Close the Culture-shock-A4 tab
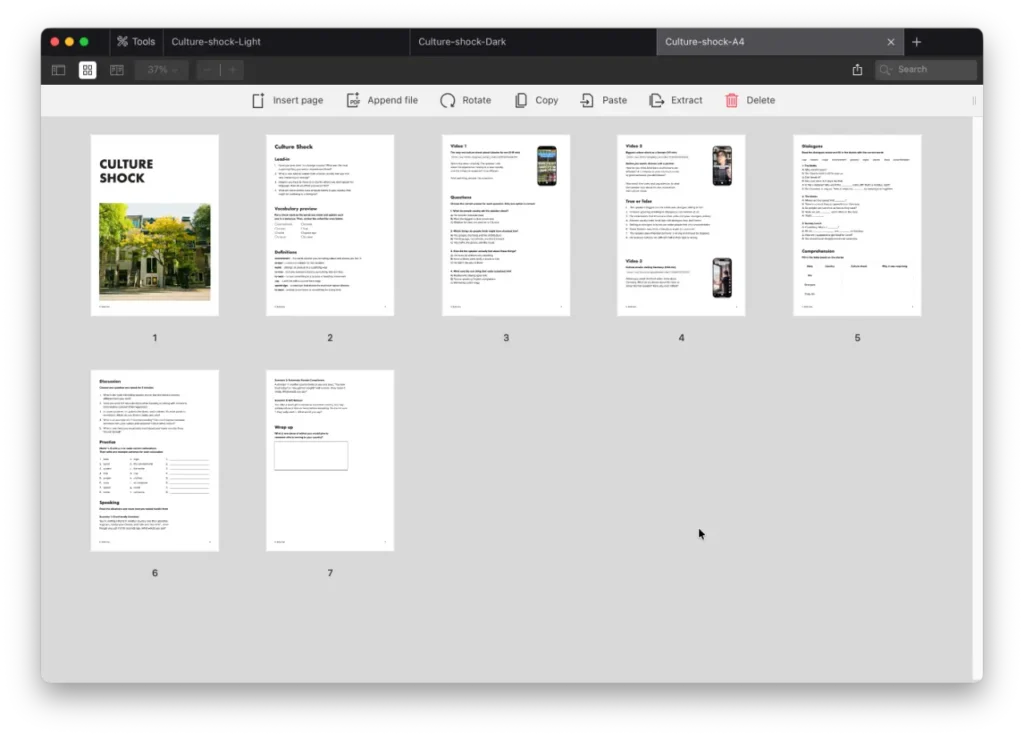The image size is (1024, 737). coord(891,42)
